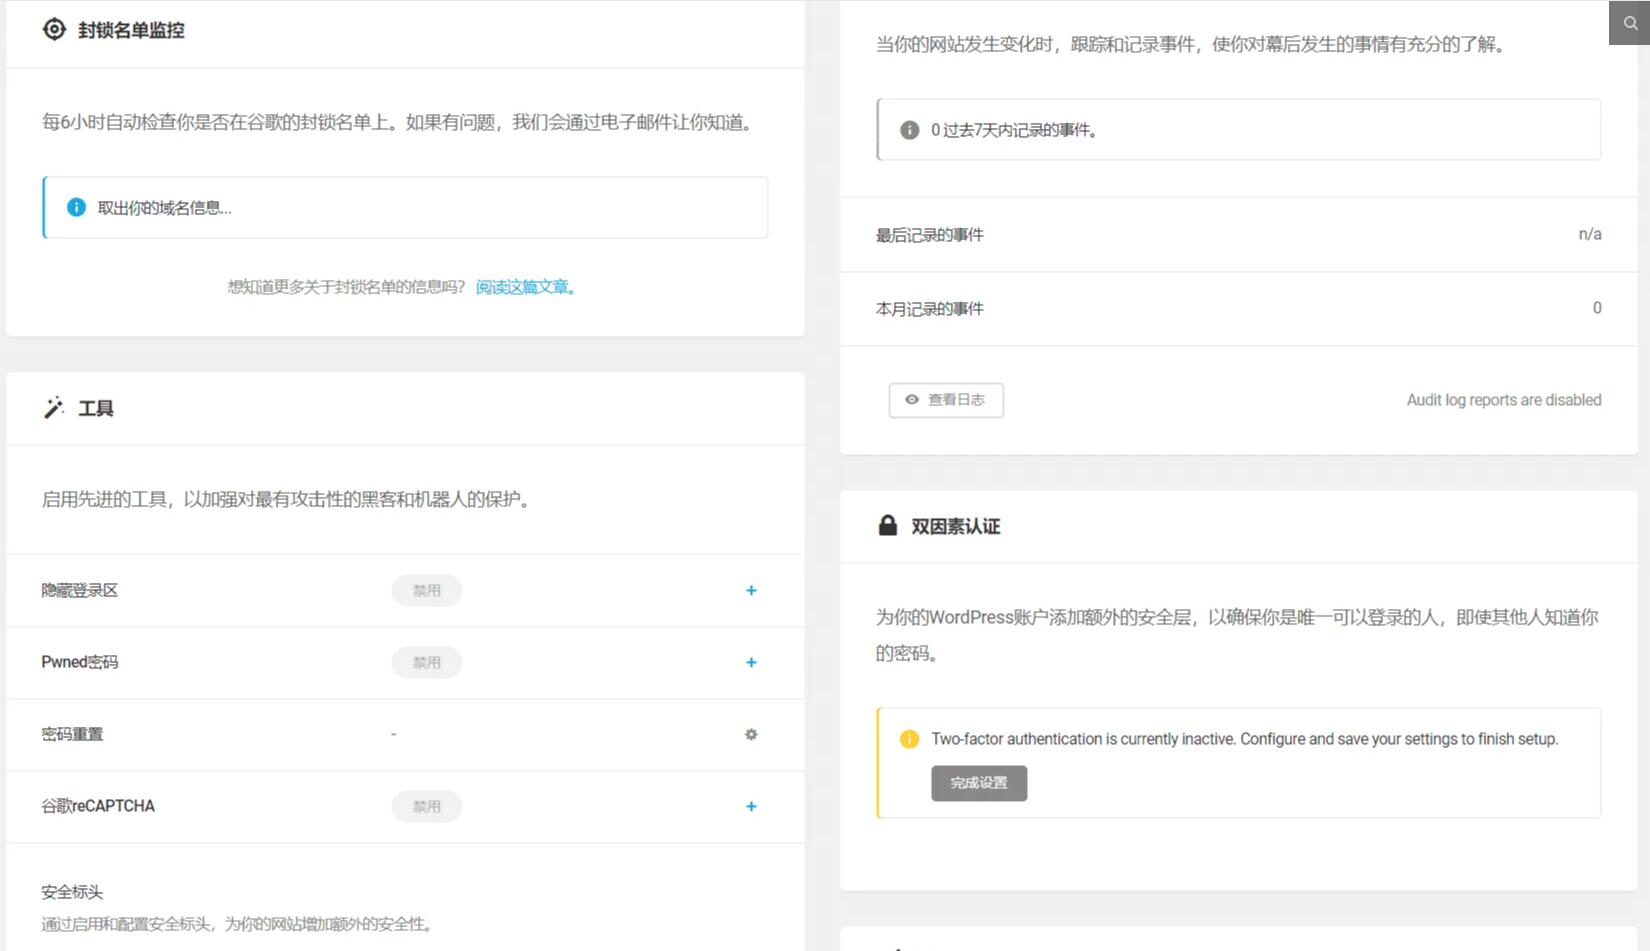
Task: Select the 密码重置 label
Action: point(72,734)
